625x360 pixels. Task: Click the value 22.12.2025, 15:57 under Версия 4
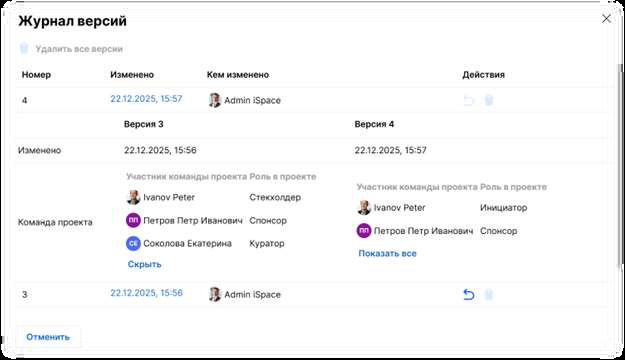point(391,150)
